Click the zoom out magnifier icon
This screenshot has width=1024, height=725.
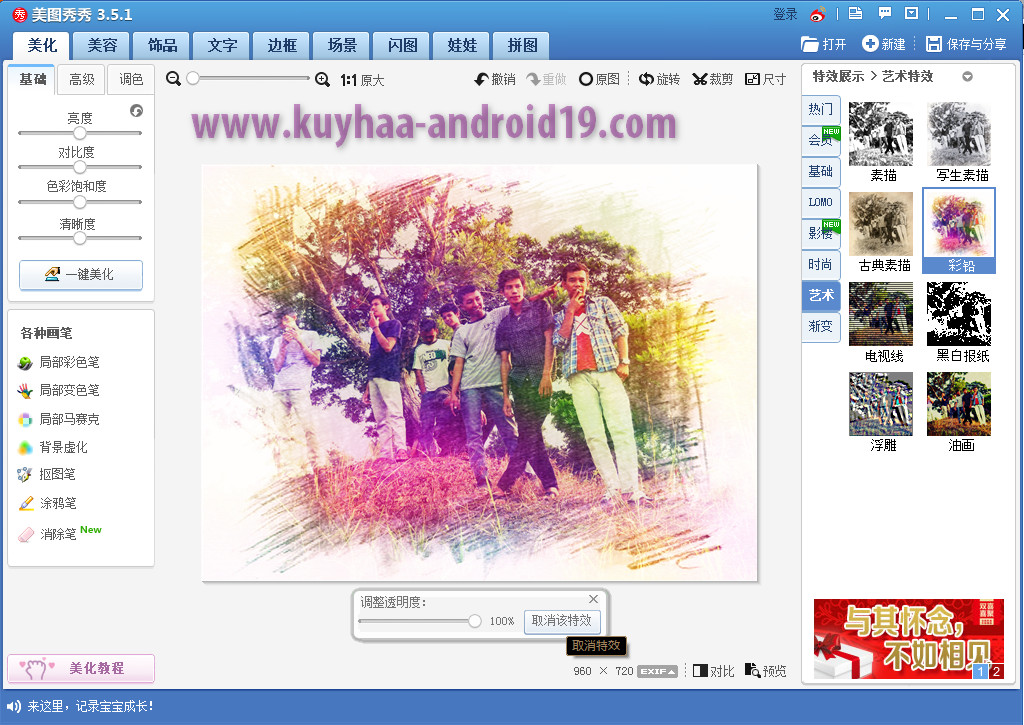pos(173,79)
